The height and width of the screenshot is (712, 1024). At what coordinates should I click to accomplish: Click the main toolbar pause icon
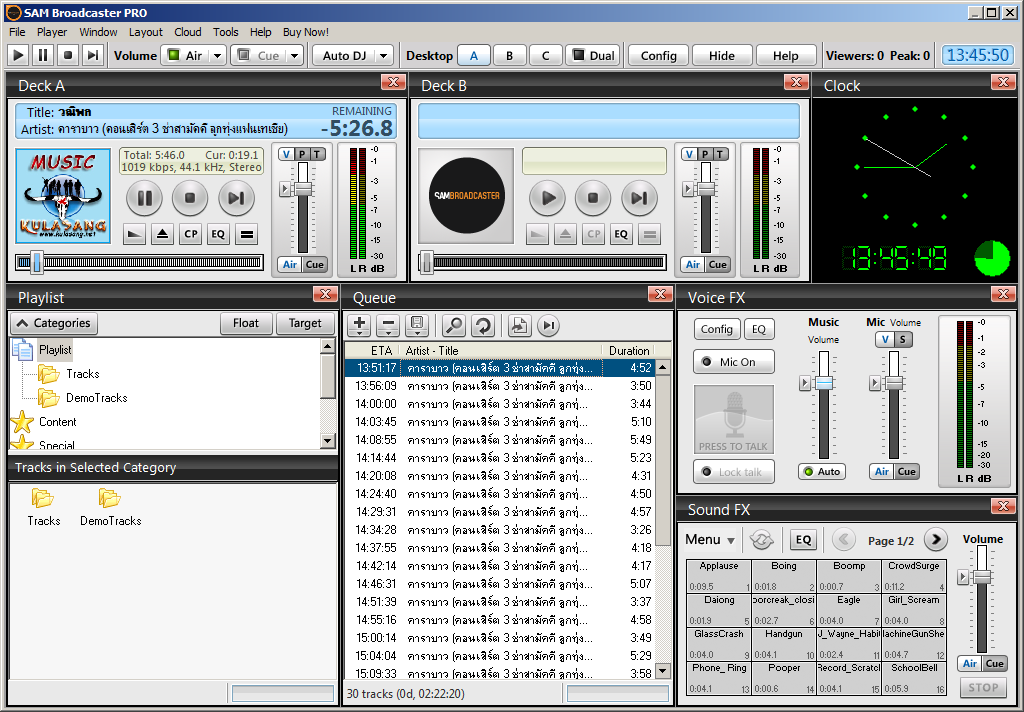tap(43, 56)
